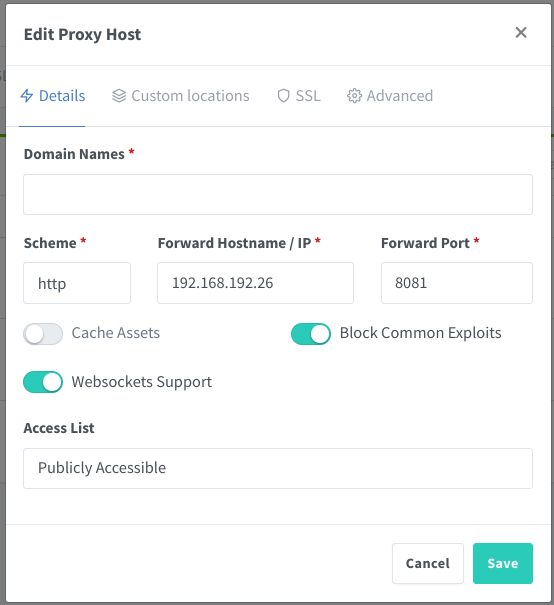This screenshot has height=605, width=554.
Task: Save the proxy host changes
Action: tap(503, 563)
